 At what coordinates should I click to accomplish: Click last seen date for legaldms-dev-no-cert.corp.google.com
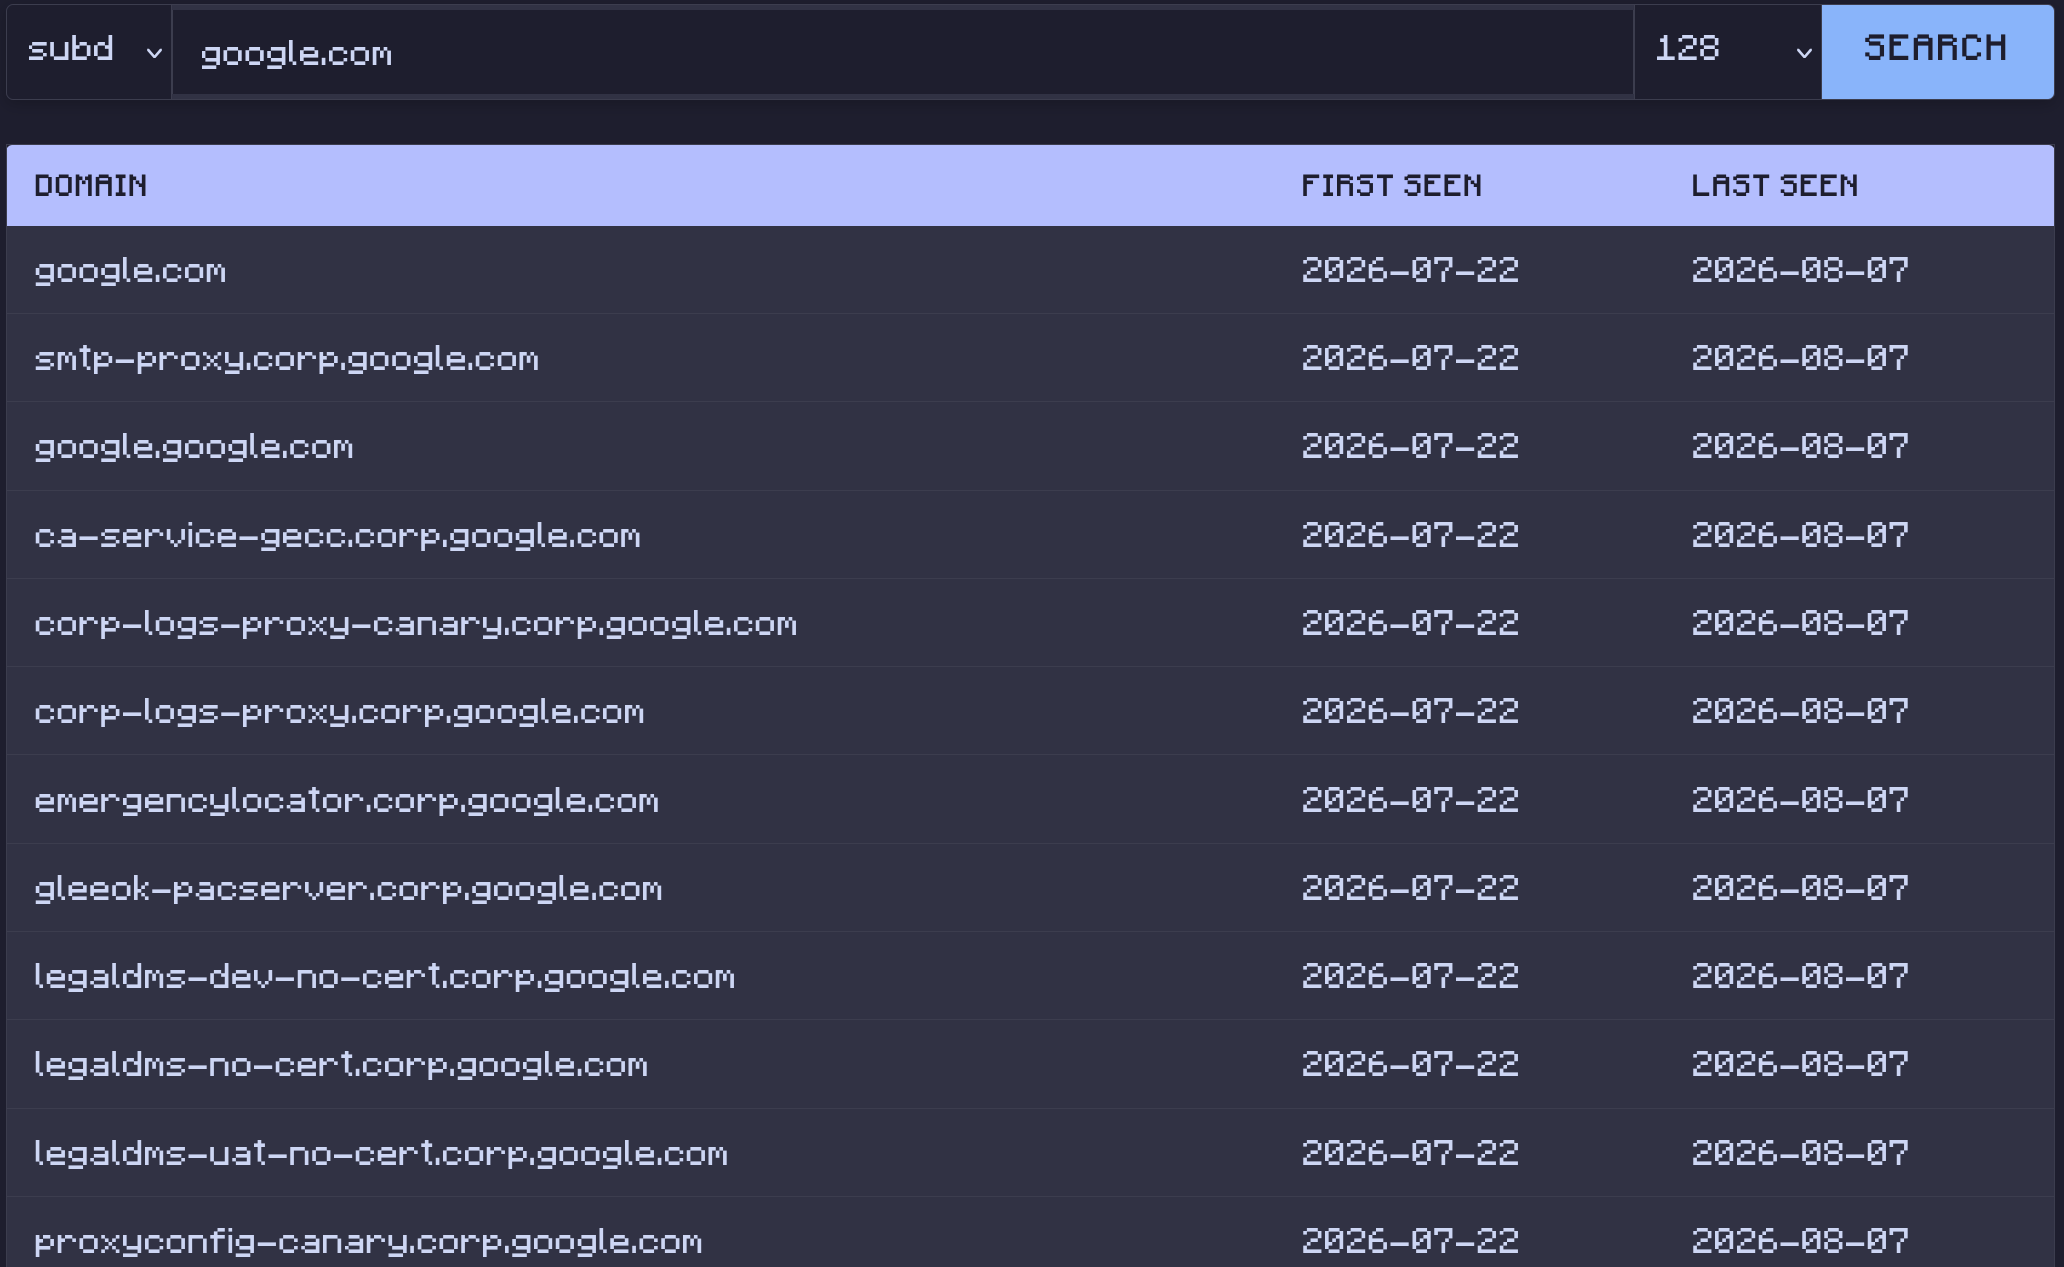coord(1800,977)
